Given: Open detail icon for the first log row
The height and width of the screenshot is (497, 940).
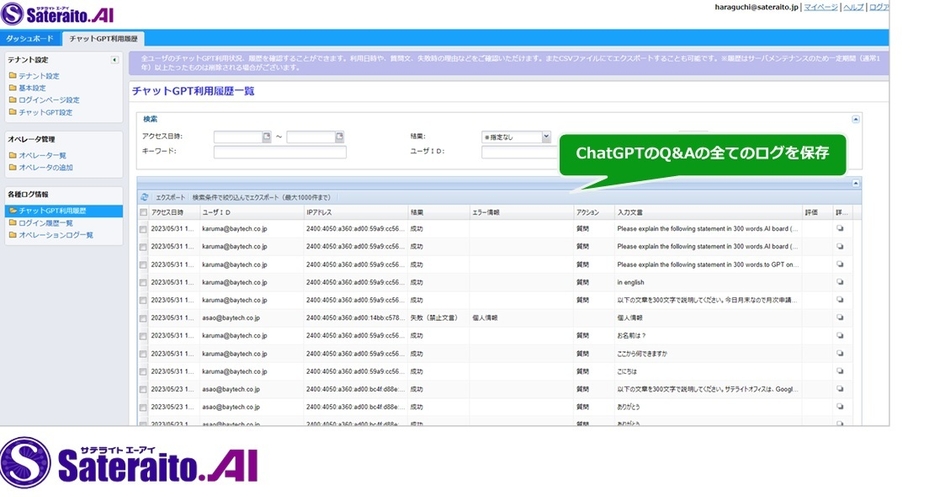Looking at the screenshot, I should pyautogui.click(x=840, y=228).
